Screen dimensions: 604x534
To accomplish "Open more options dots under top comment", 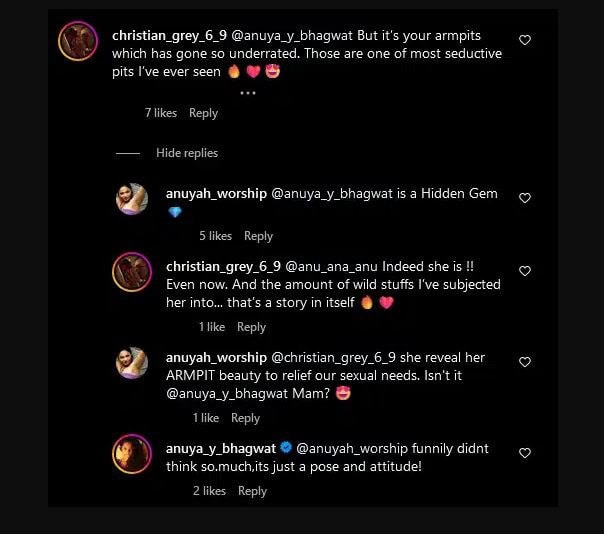I will point(248,93).
